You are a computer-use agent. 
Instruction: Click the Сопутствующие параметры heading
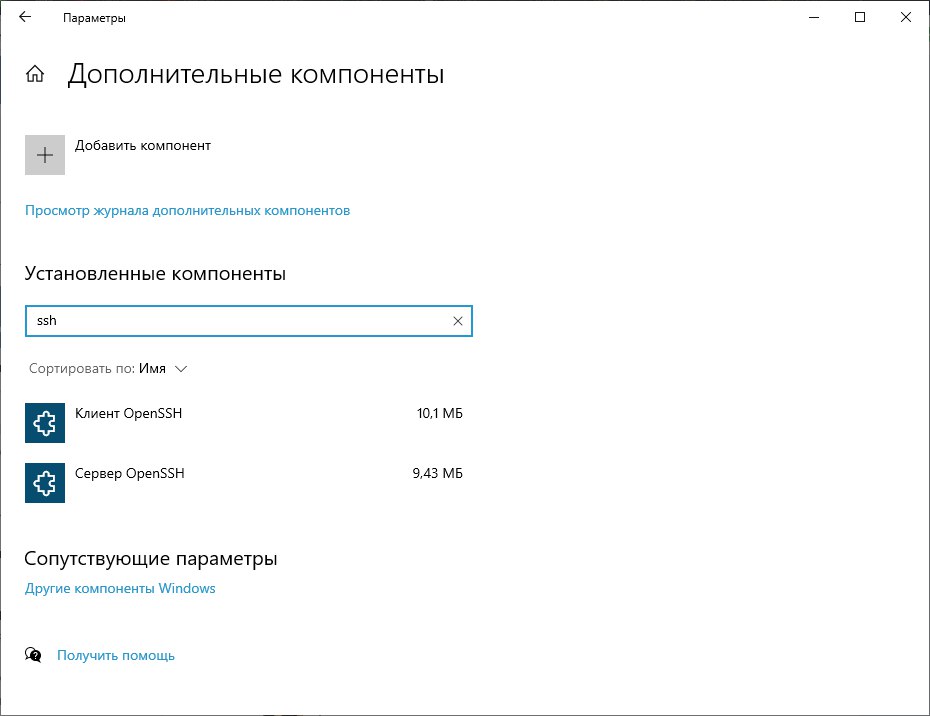(151, 559)
